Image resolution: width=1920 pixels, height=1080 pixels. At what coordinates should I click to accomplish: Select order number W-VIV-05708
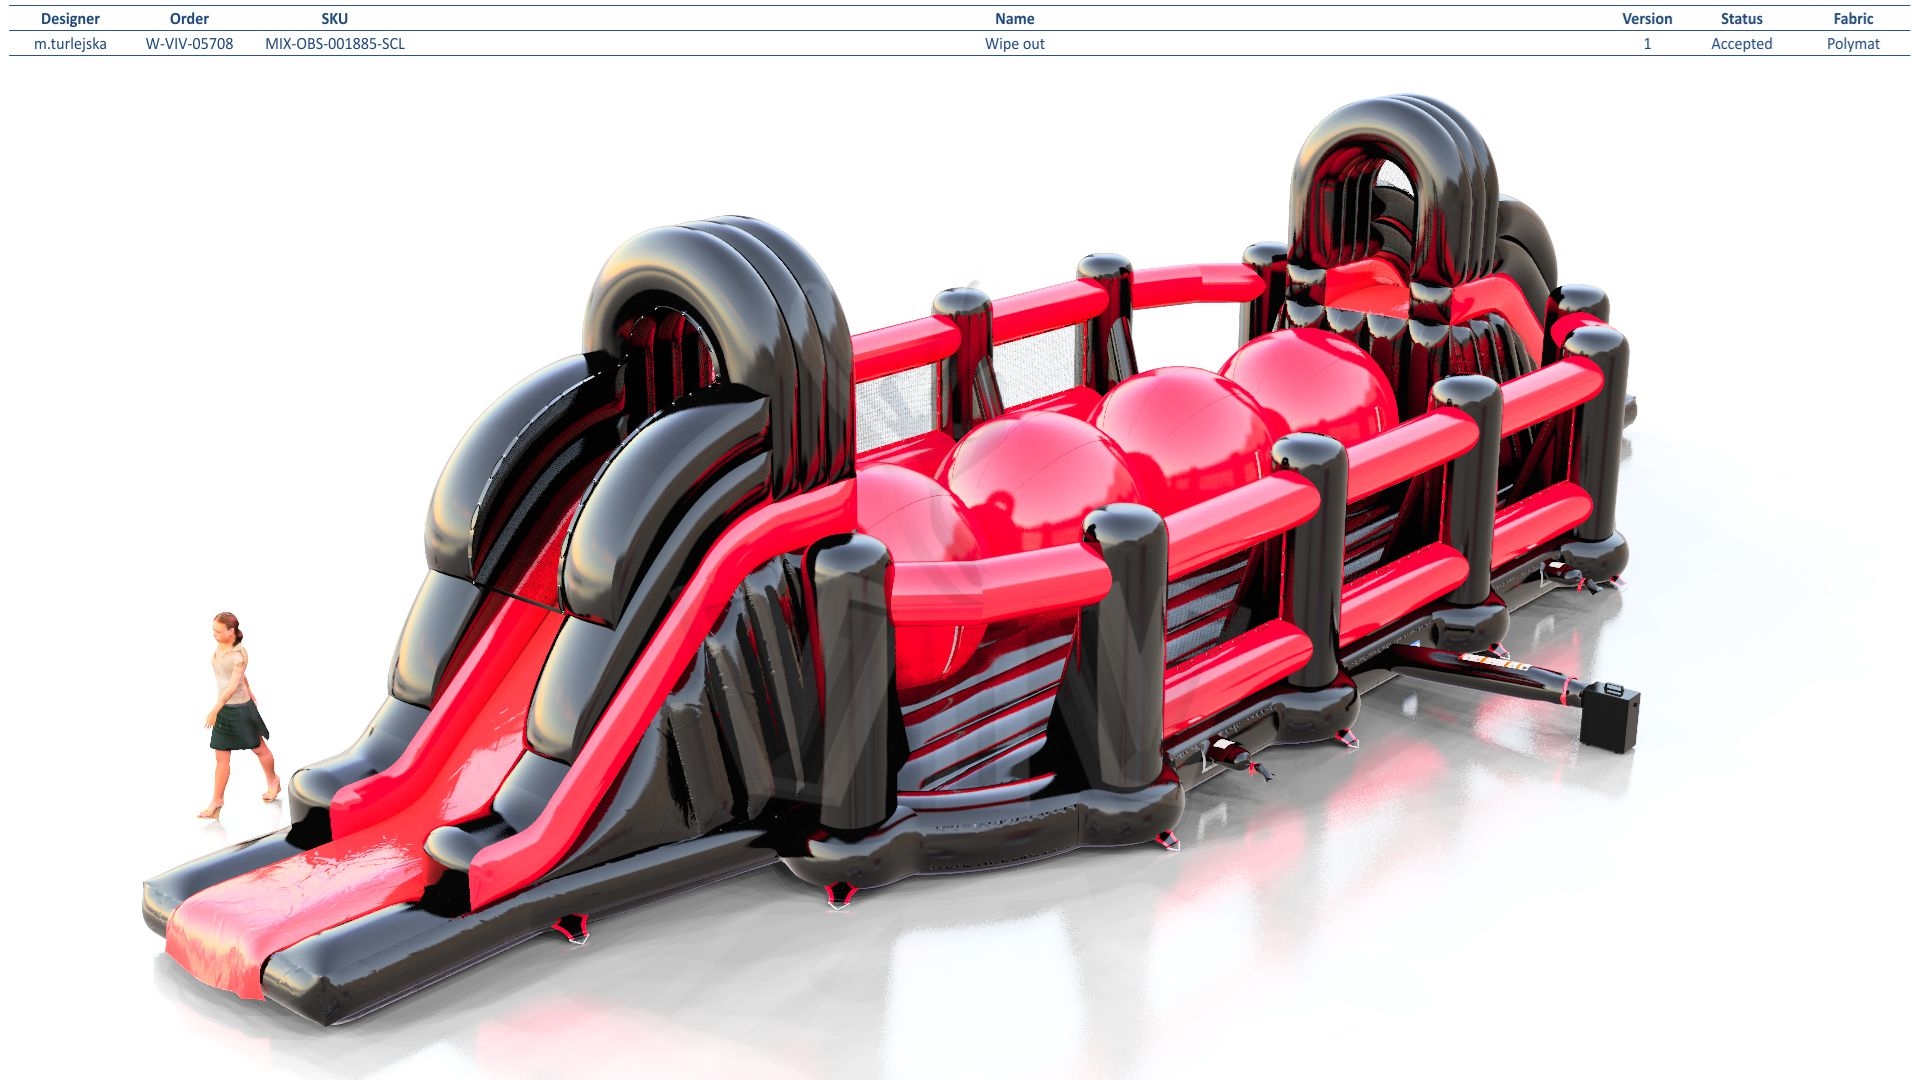coord(189,44)
